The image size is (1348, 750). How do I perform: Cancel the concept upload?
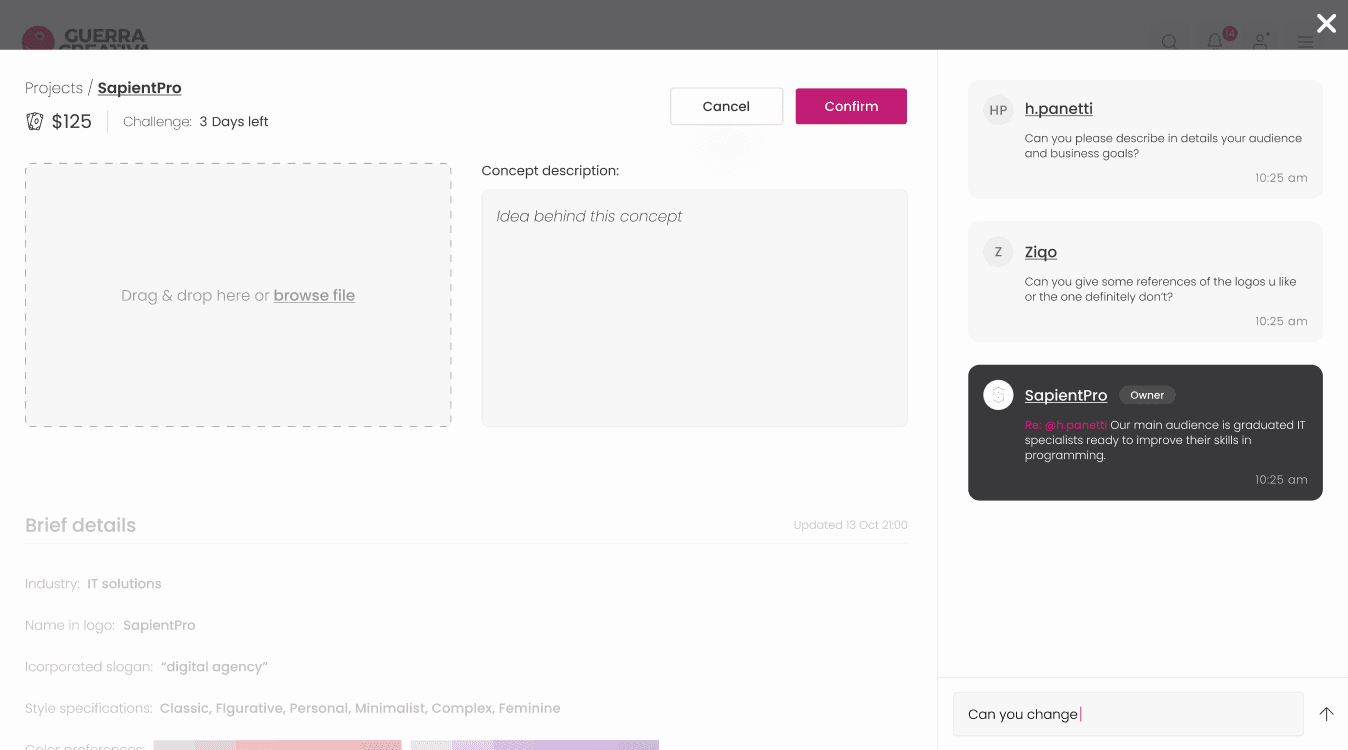point(726,106)
